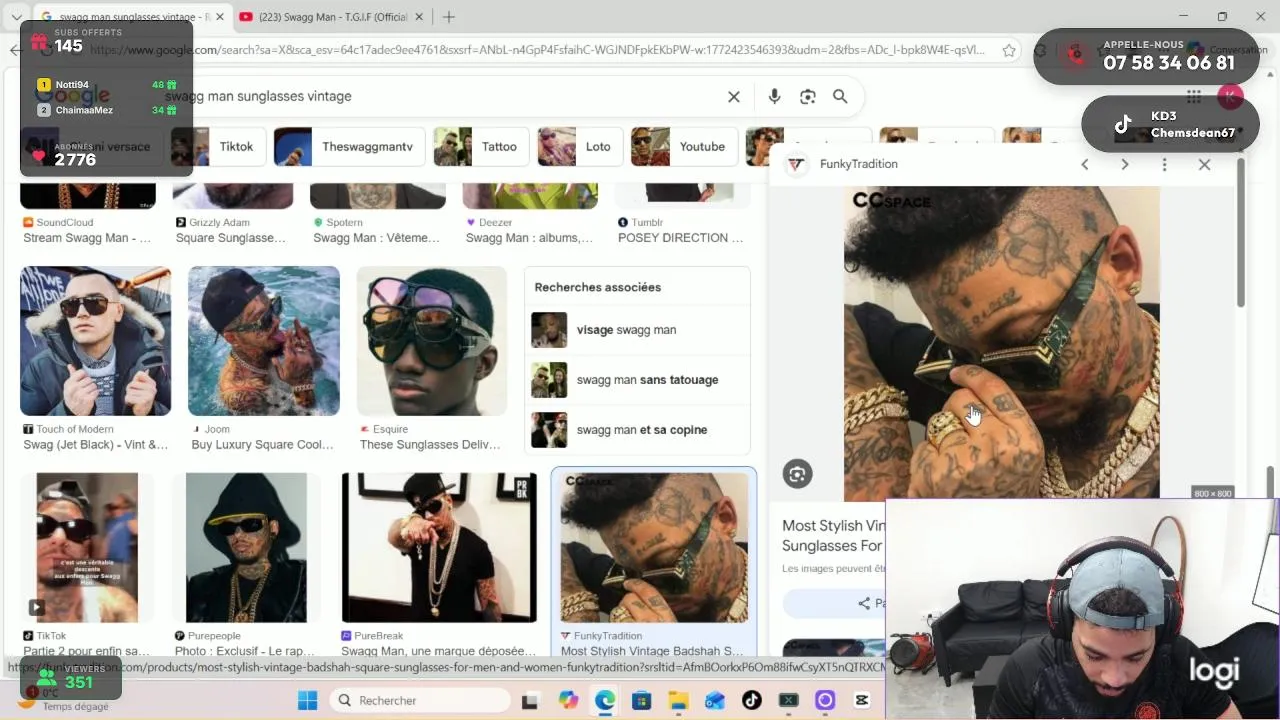Start voice search with microphone icon
This screenshot has width=1280, height=720.
[774, 97]
